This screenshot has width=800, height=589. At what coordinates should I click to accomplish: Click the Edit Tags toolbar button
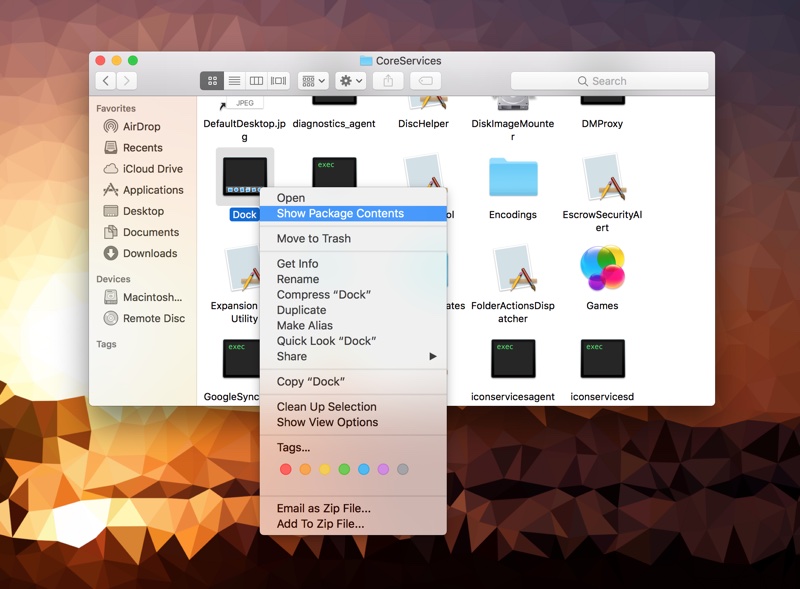(x=426, y=81)
